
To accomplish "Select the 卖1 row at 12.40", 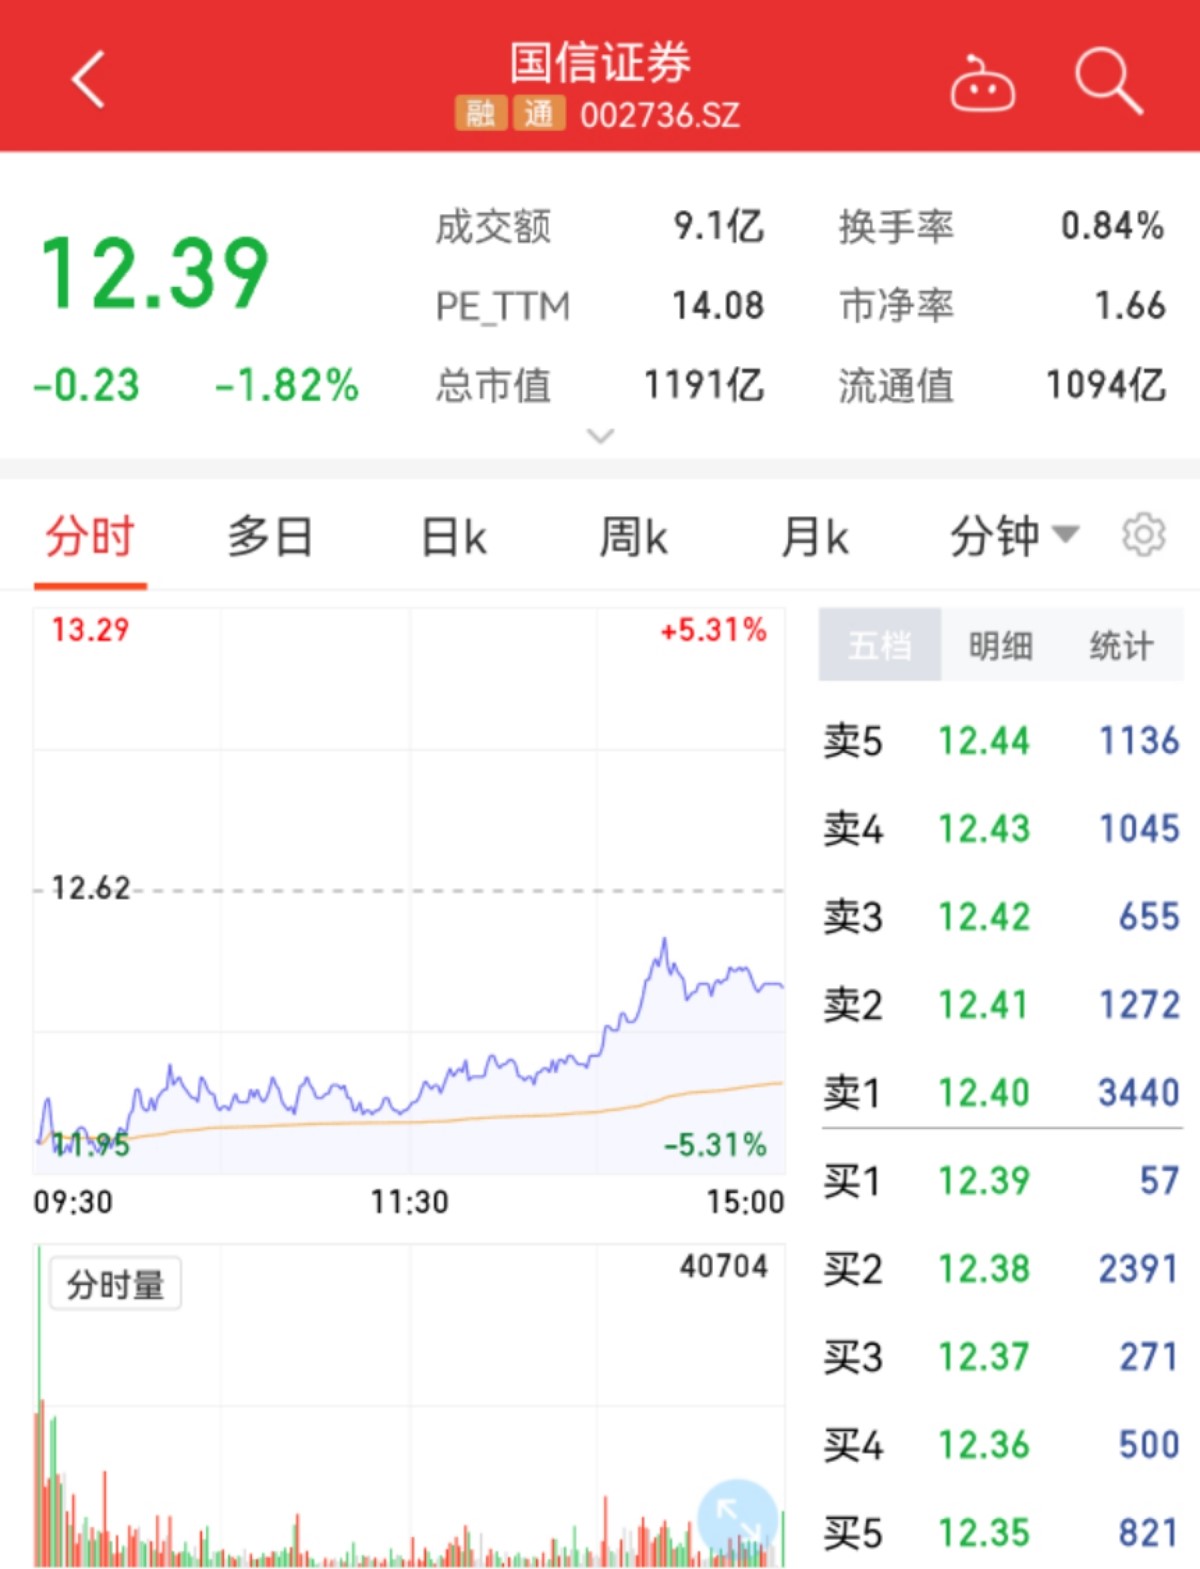I will (1001, 1093).
